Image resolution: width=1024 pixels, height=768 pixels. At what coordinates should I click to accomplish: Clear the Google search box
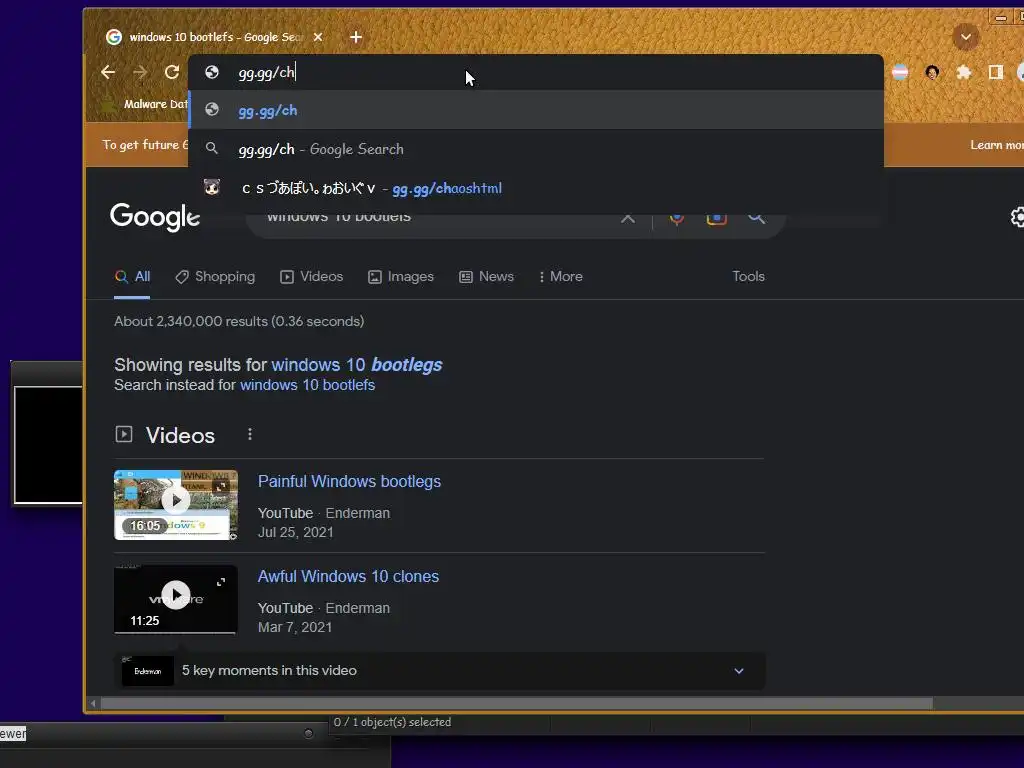point(628,217)
